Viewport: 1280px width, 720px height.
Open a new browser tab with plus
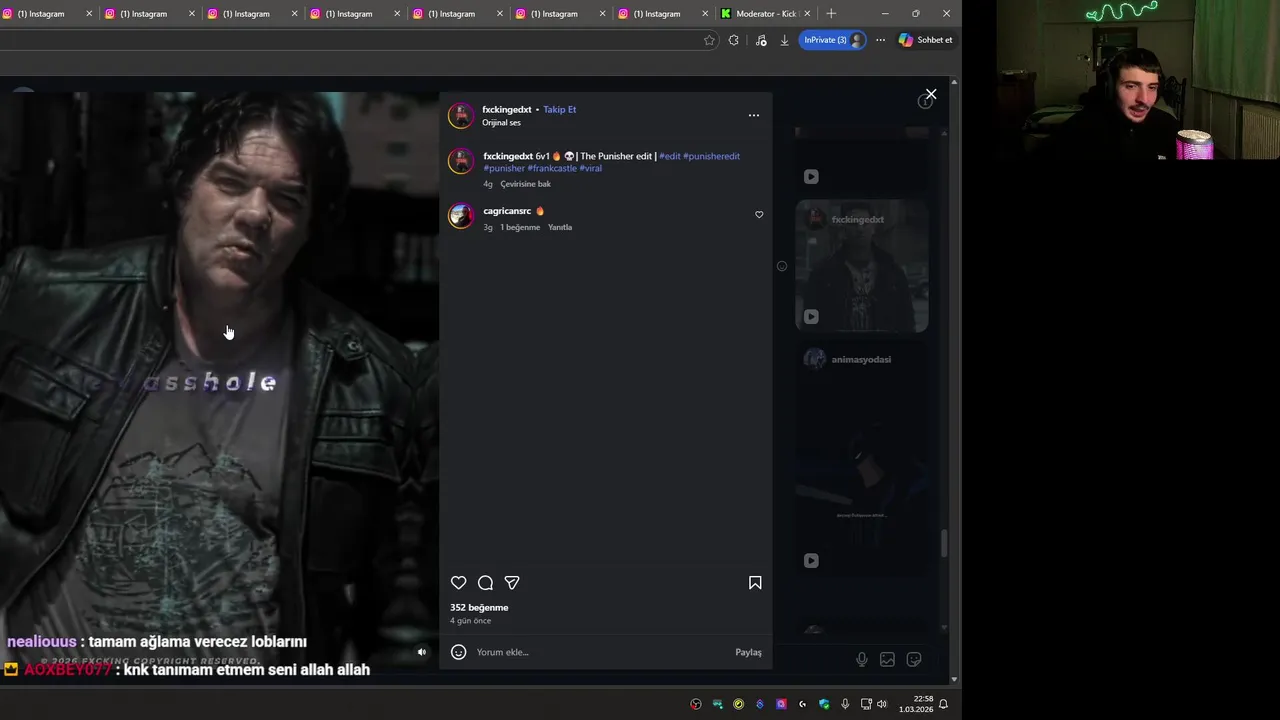tap(831, 13)
